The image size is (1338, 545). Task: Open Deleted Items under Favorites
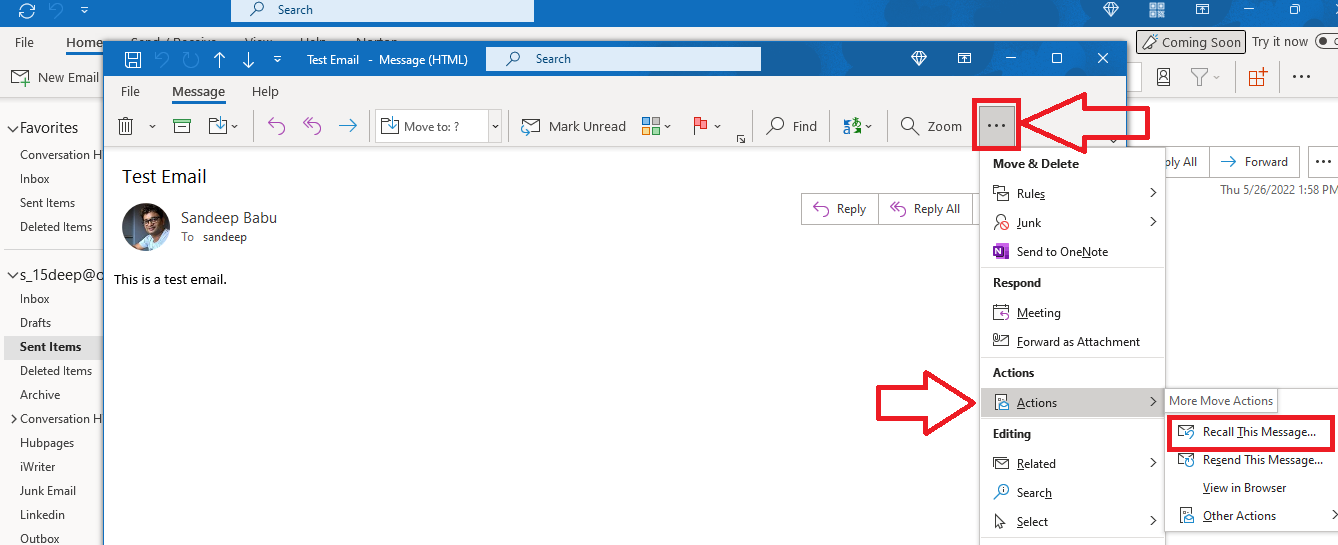coord(56,227)
